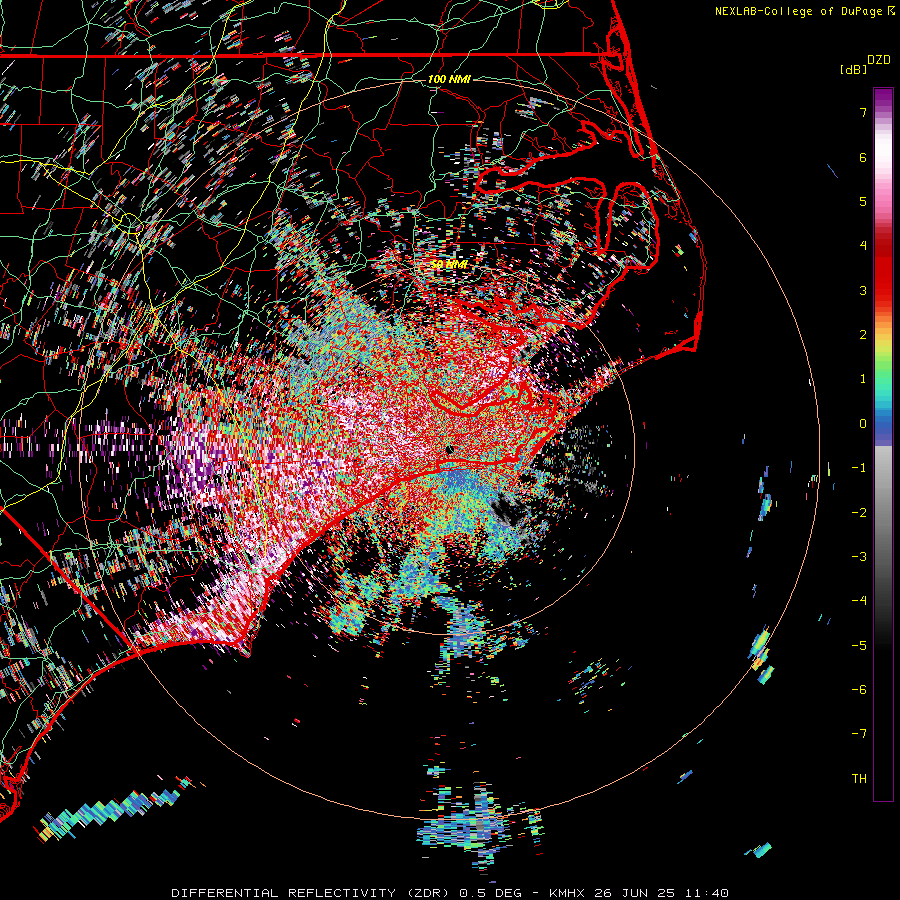Viewport: 900px width, 900px height.
Task: Select the -4 dB scale value
Action: point(859,601)
